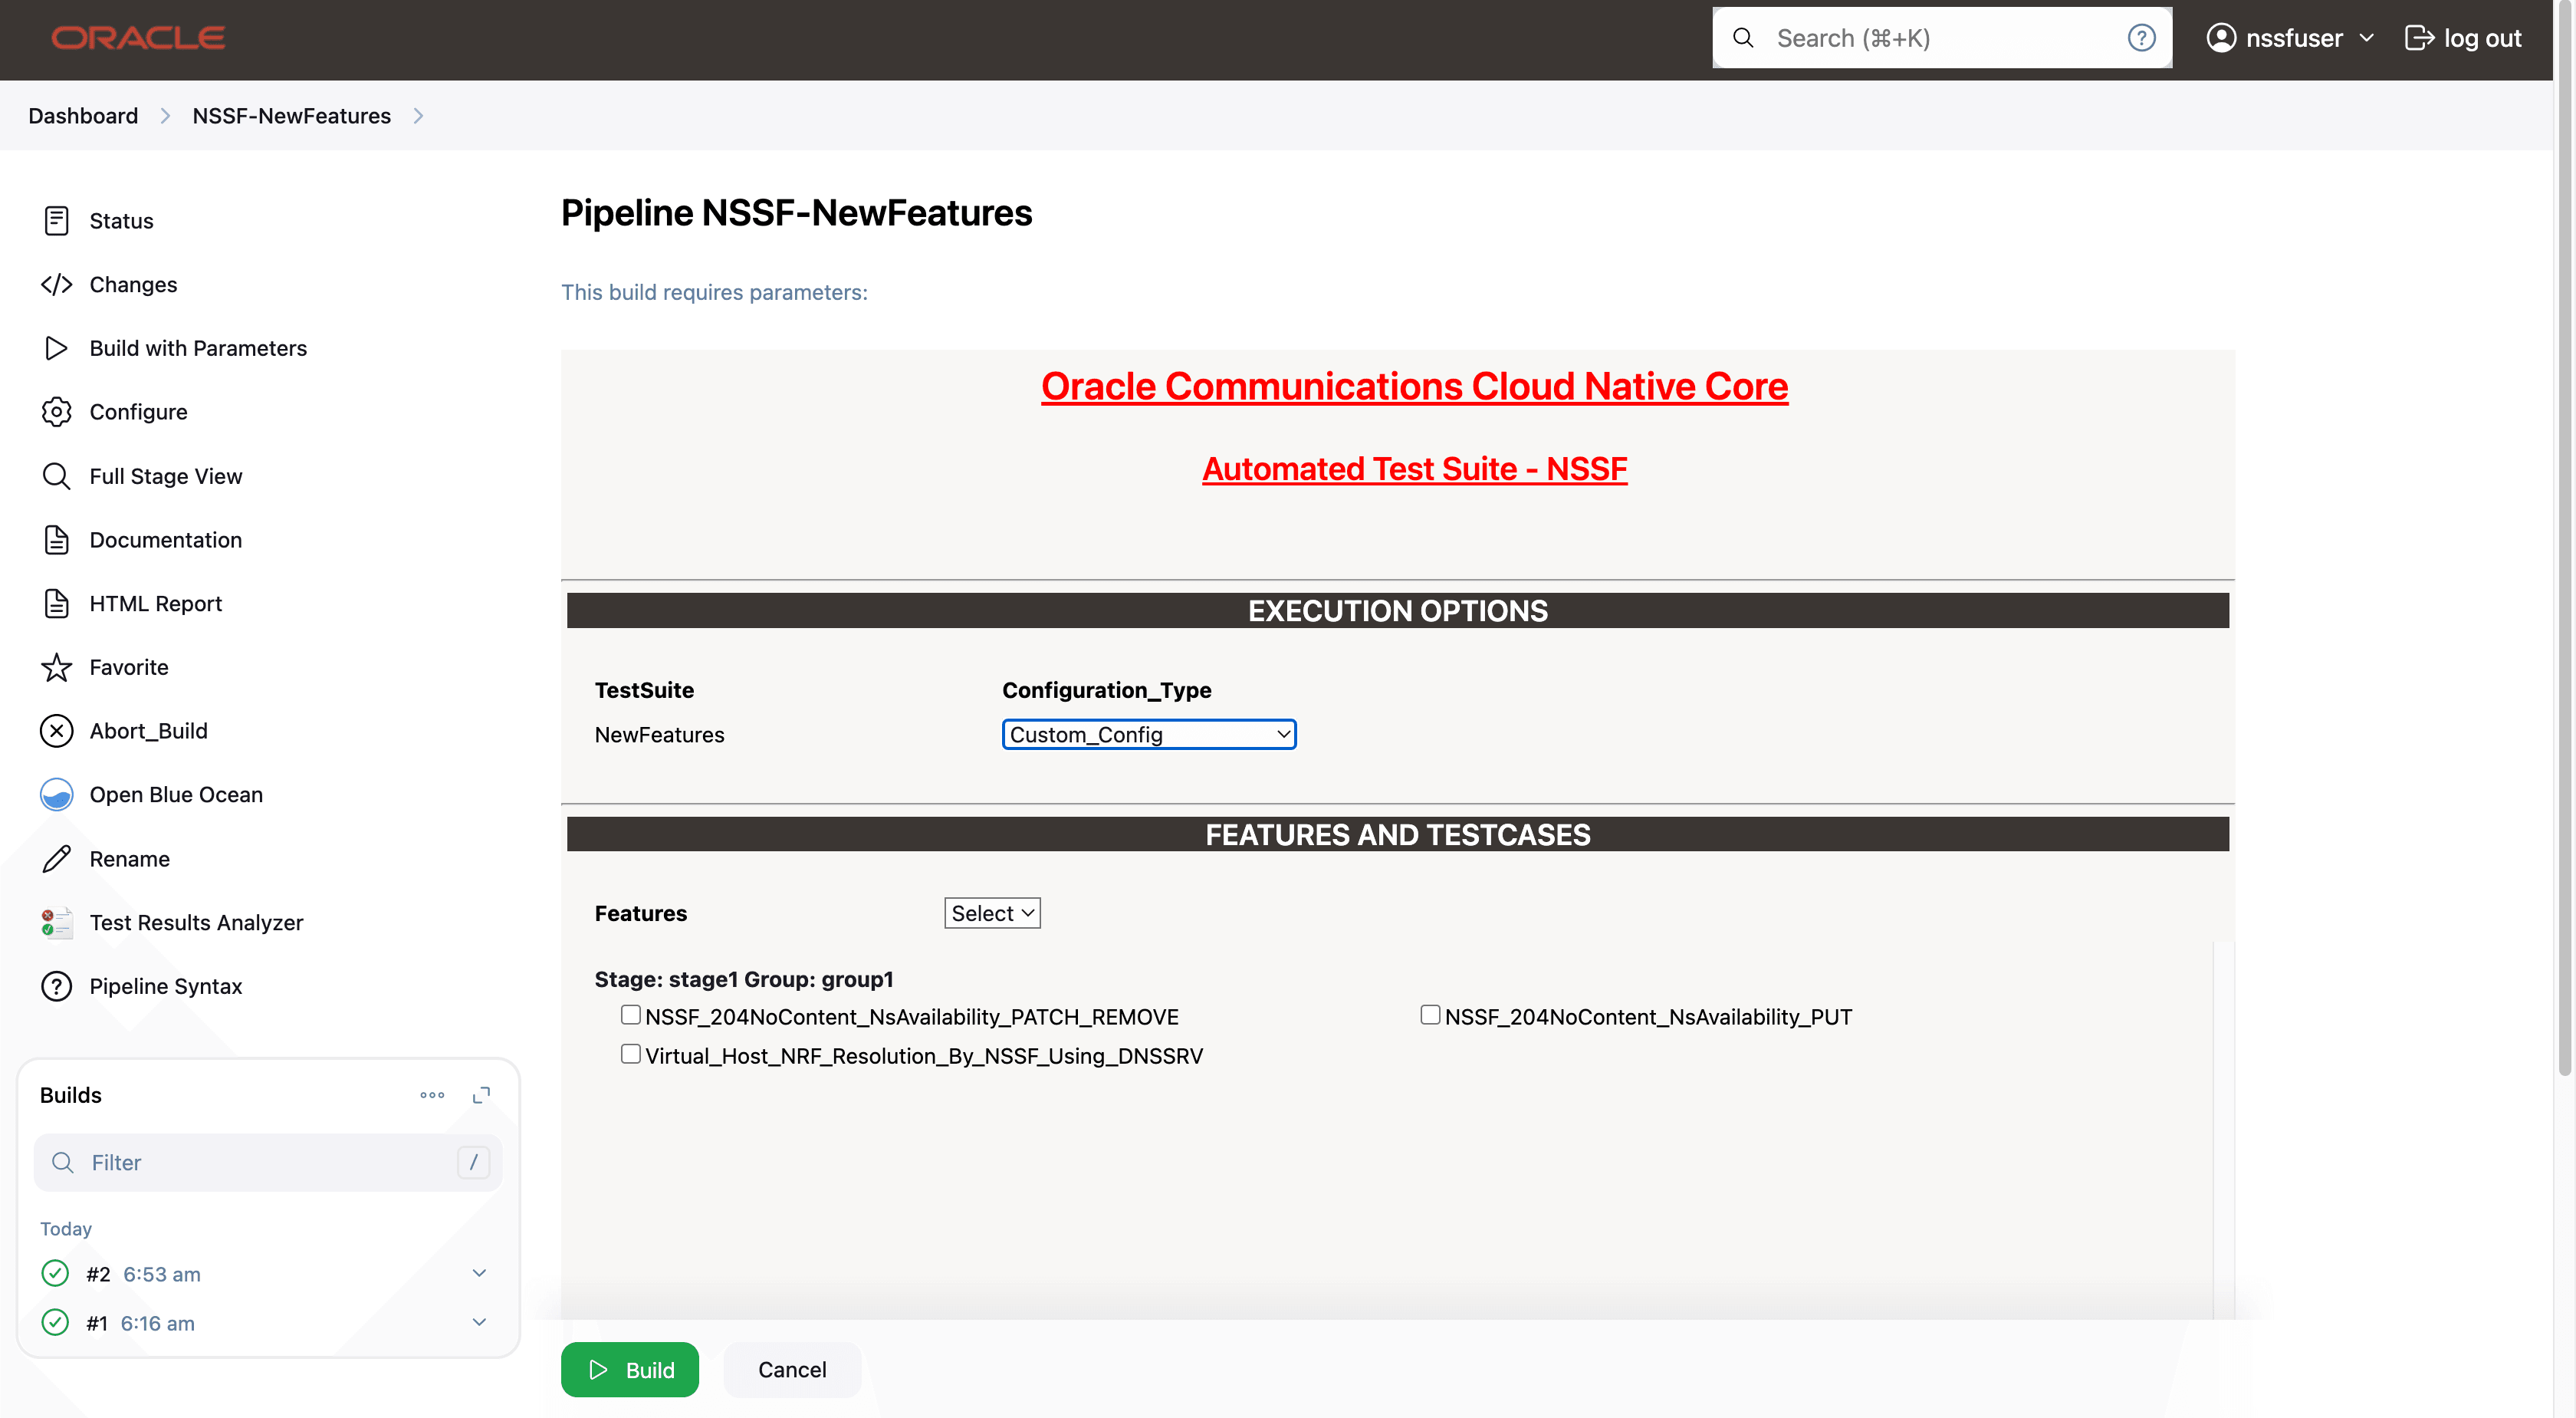The image size is (2576, 1418).
Task: Click the green Build button
Action: [x=630, y=1369]
